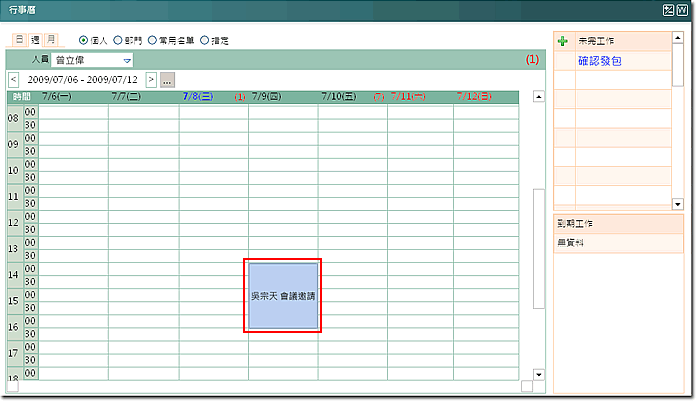Choose the 常用名單 radio option
The width and height of the screenshot is (700, 405).
[x=153, y=40]
